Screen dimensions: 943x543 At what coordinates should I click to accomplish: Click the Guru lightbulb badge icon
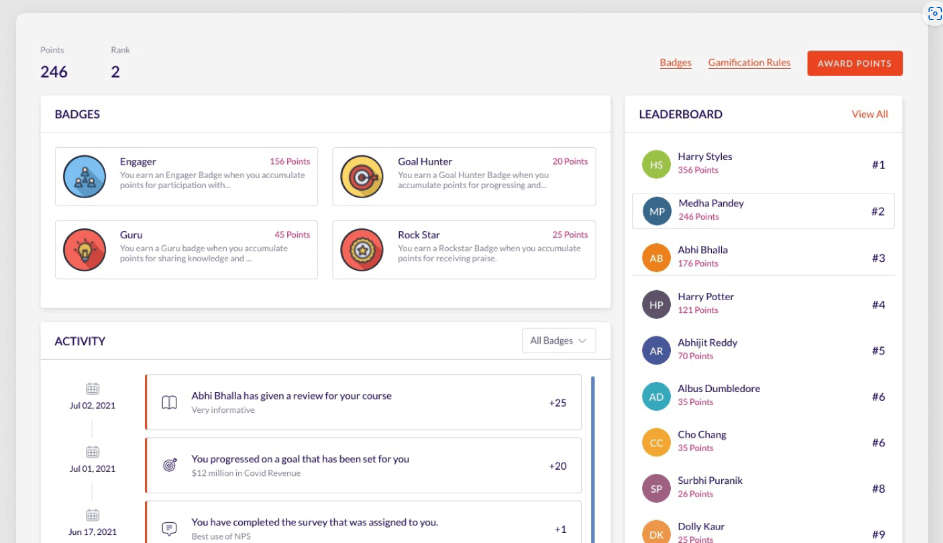point(84,249)
